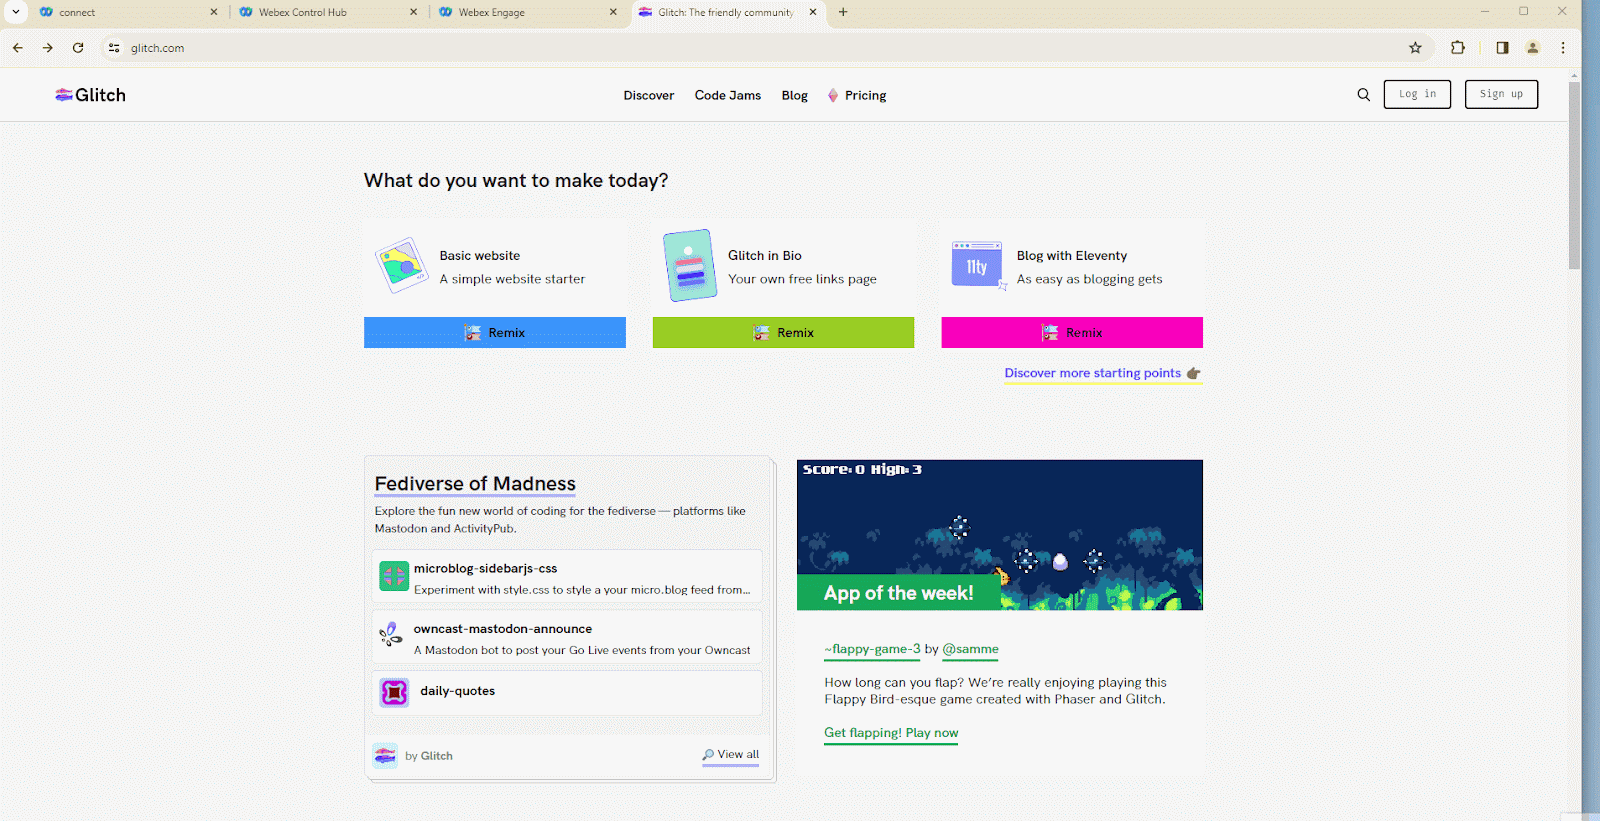Open the browser side panel icon

(x=1502, y=48)
